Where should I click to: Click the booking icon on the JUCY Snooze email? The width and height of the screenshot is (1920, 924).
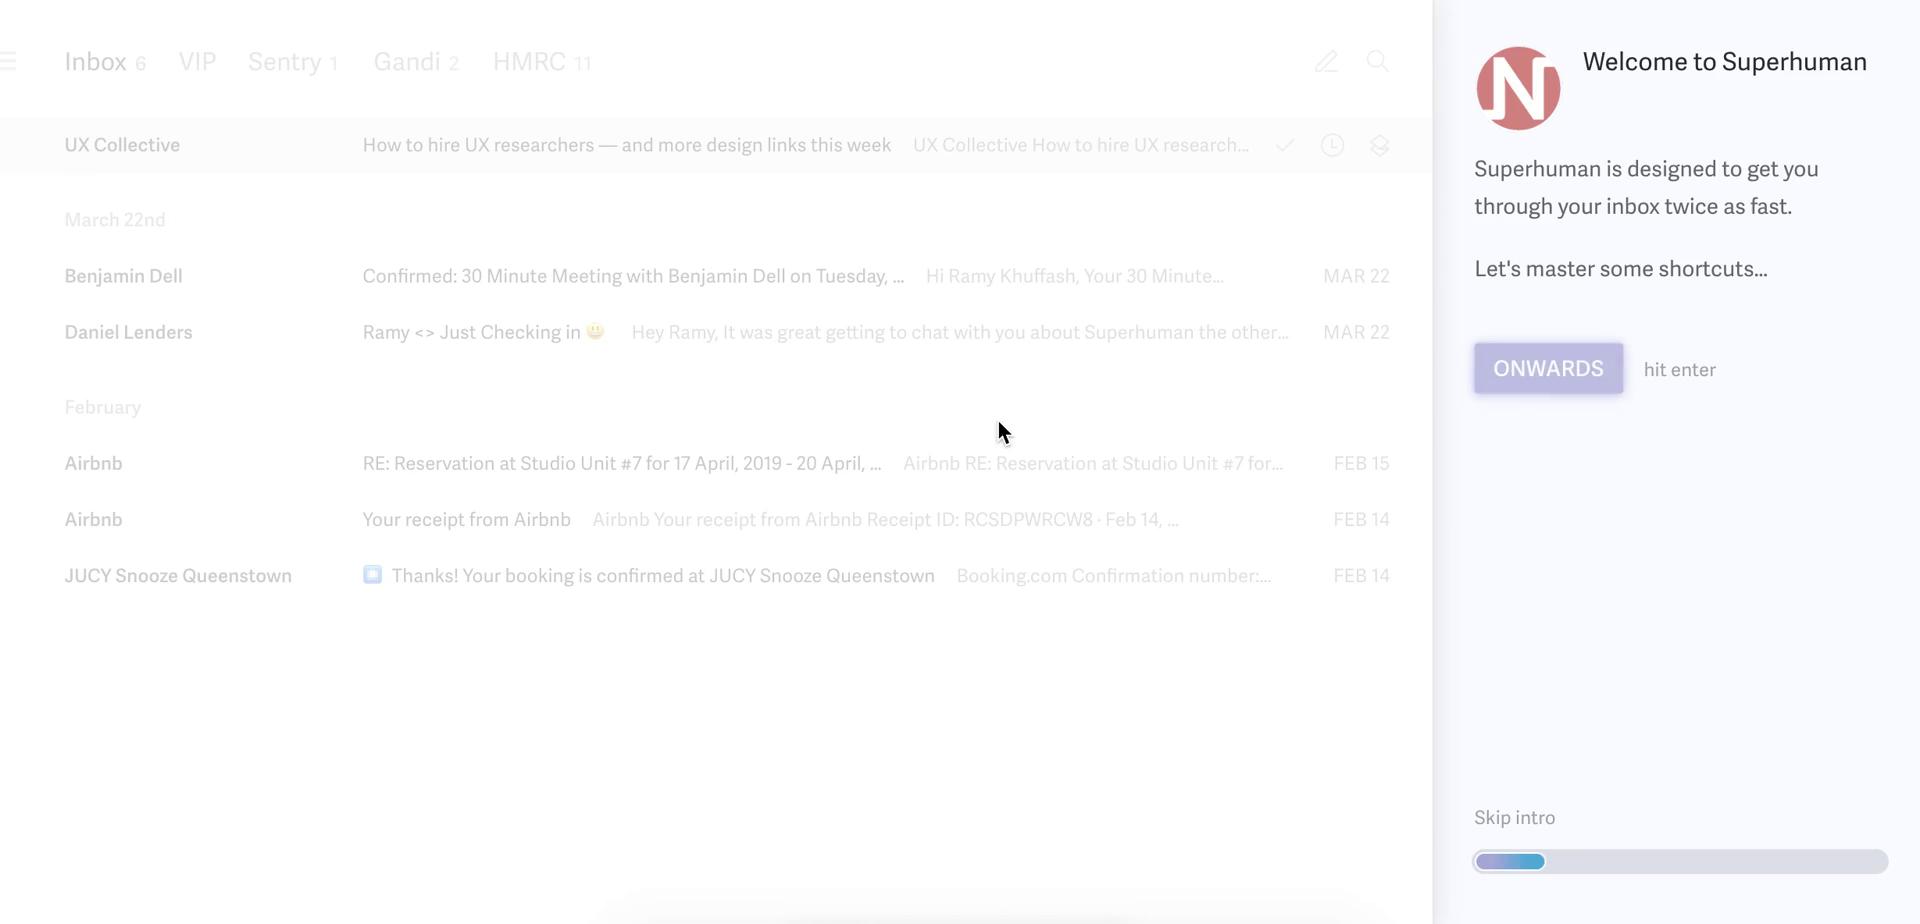click(372, 575)
